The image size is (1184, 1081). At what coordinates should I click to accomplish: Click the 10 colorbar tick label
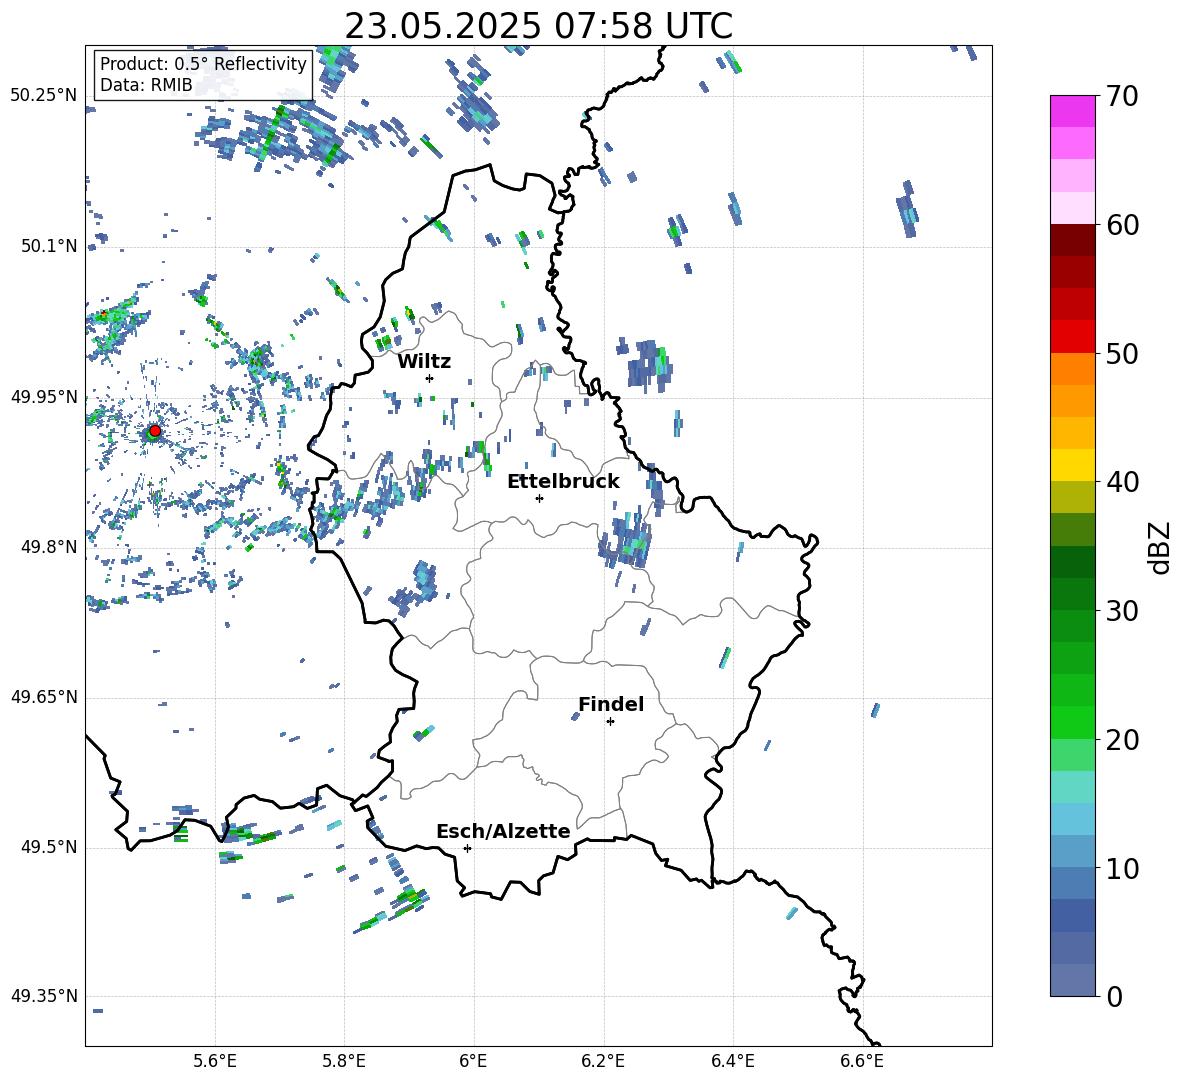click(x=1121, y=869)
